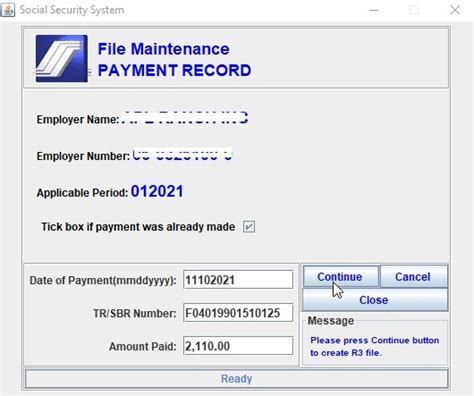This screenshot has height=396, width=474.
Task: Click the Applicable Period label
Action: [x=82, y=193]
